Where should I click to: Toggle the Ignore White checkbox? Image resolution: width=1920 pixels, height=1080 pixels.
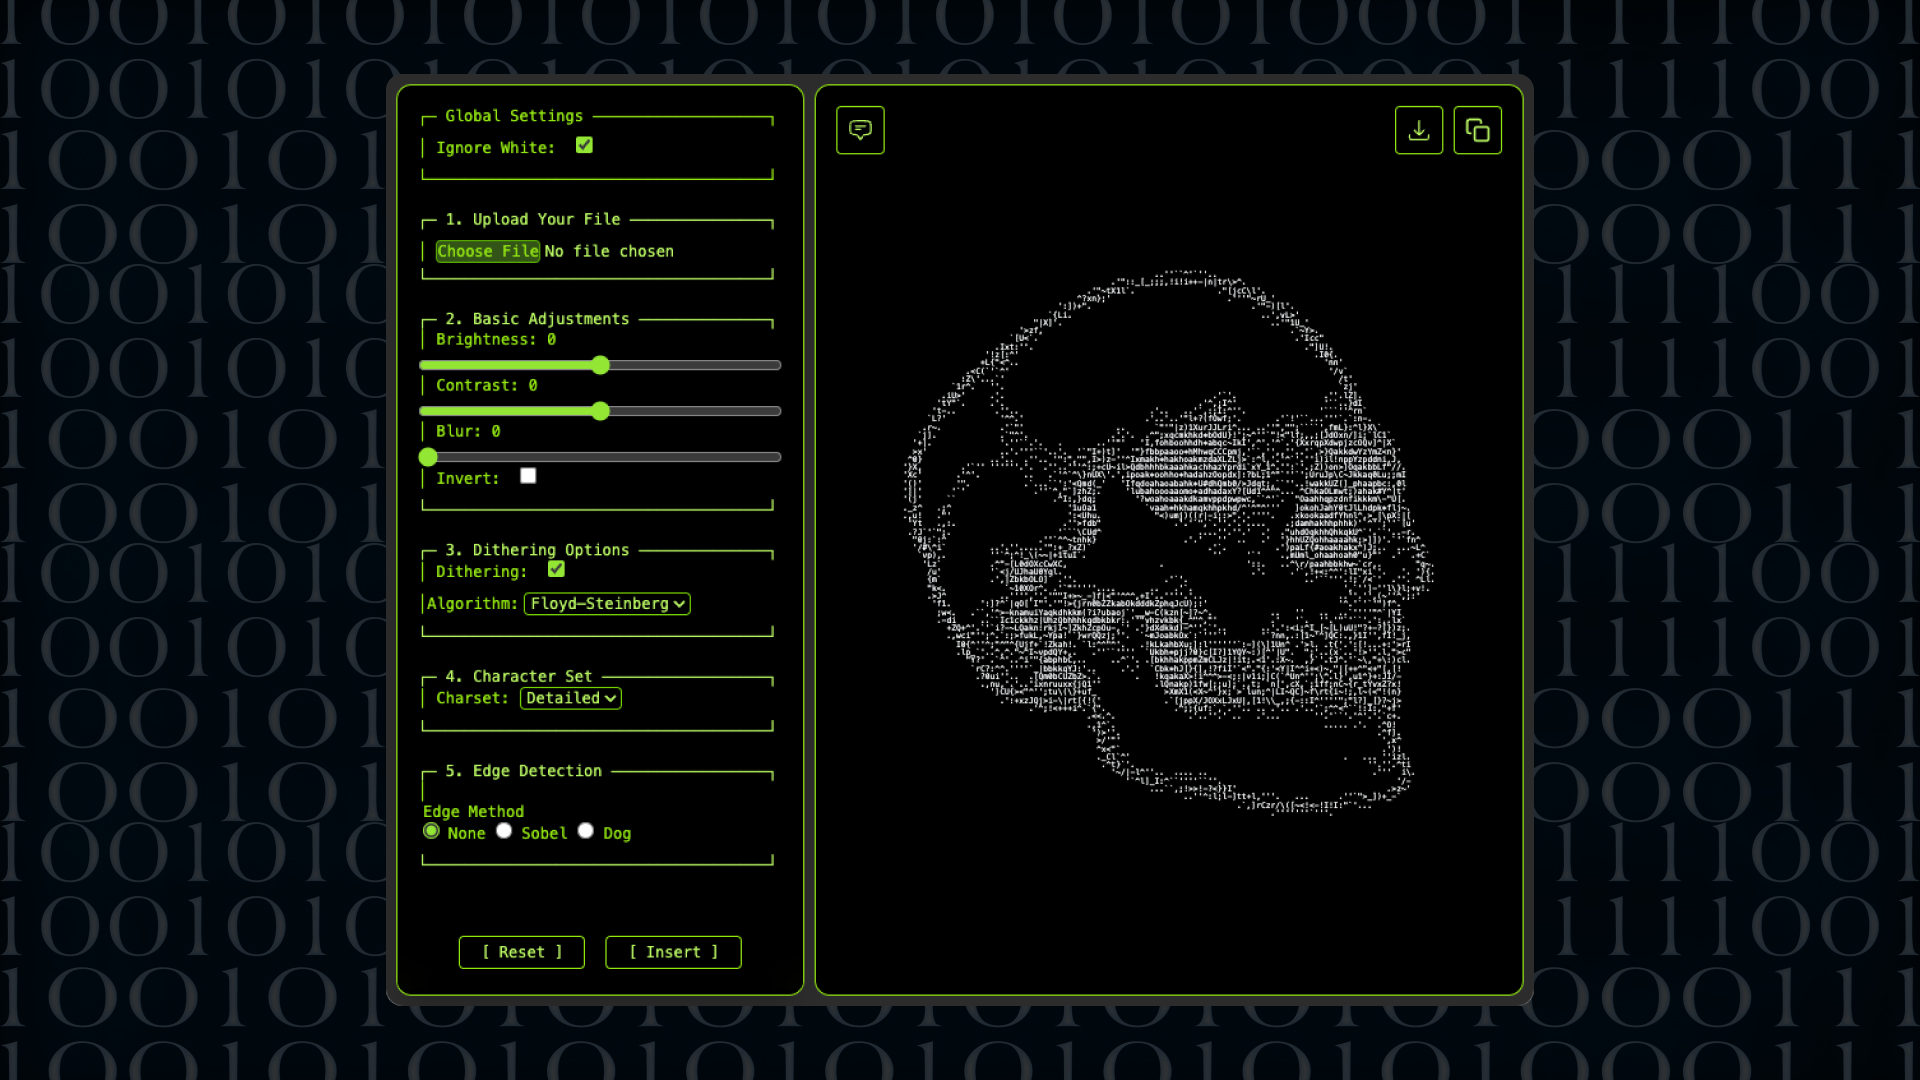(584, 146)
